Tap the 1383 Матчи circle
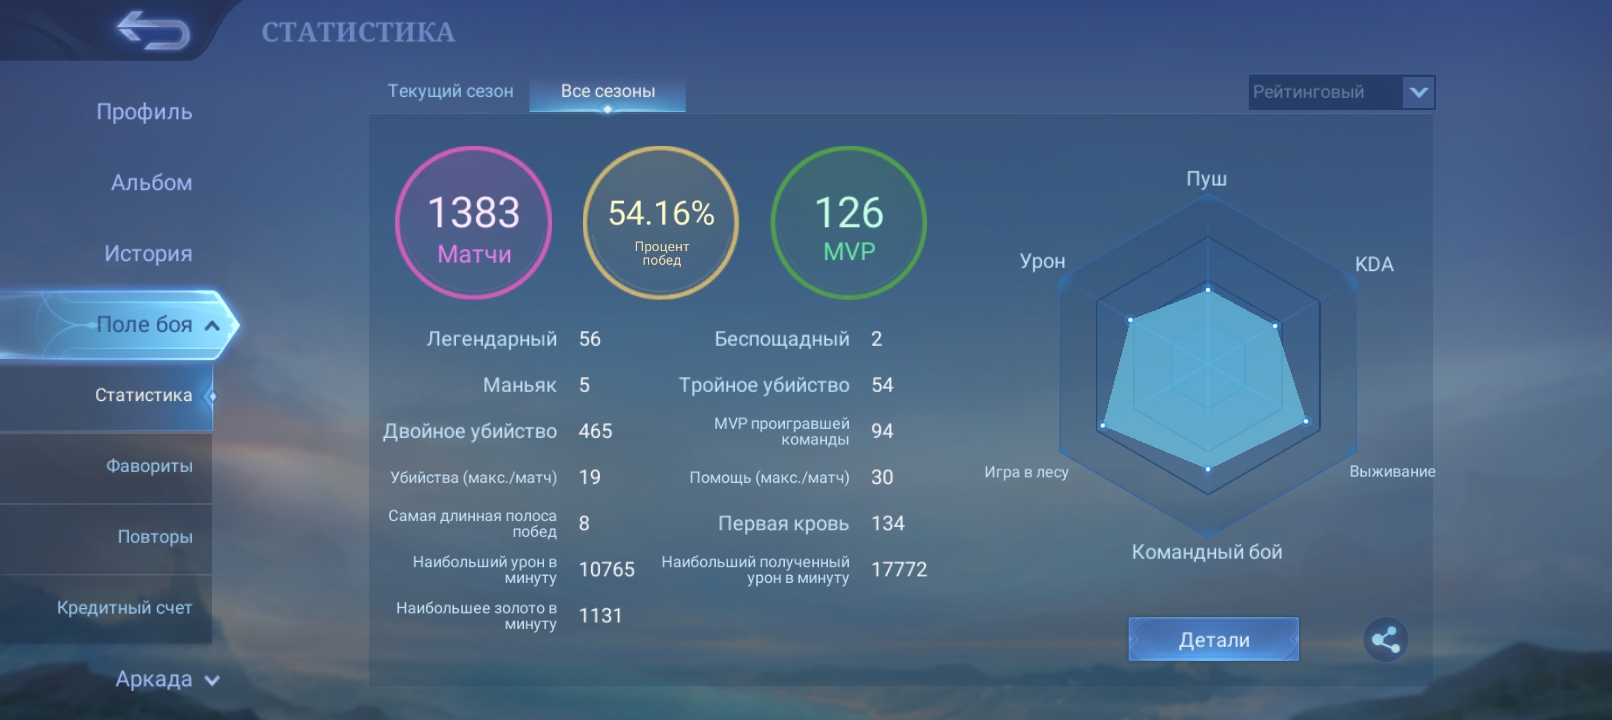This screenshot has height=720, width=1612. pos(474,223)
